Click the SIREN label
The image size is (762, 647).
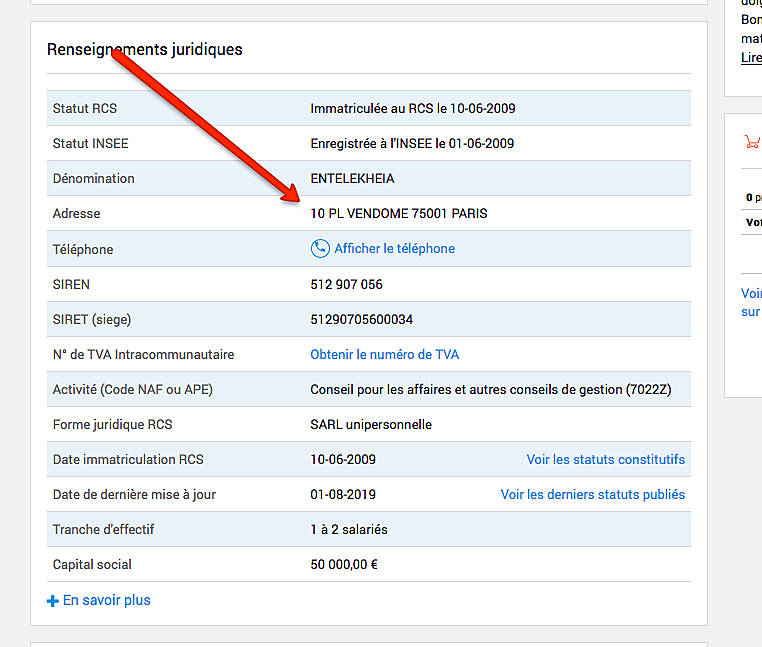pos(71,284)
